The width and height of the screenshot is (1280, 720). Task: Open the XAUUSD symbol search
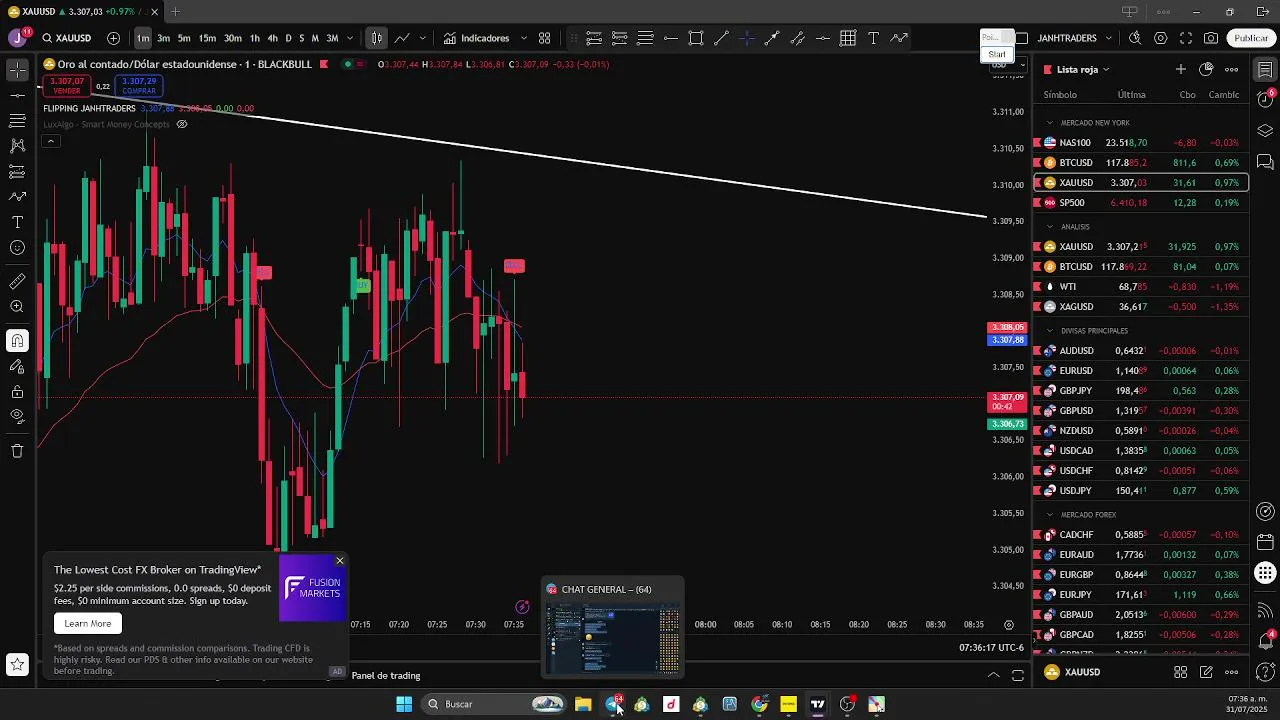click(x=67, y=38)
